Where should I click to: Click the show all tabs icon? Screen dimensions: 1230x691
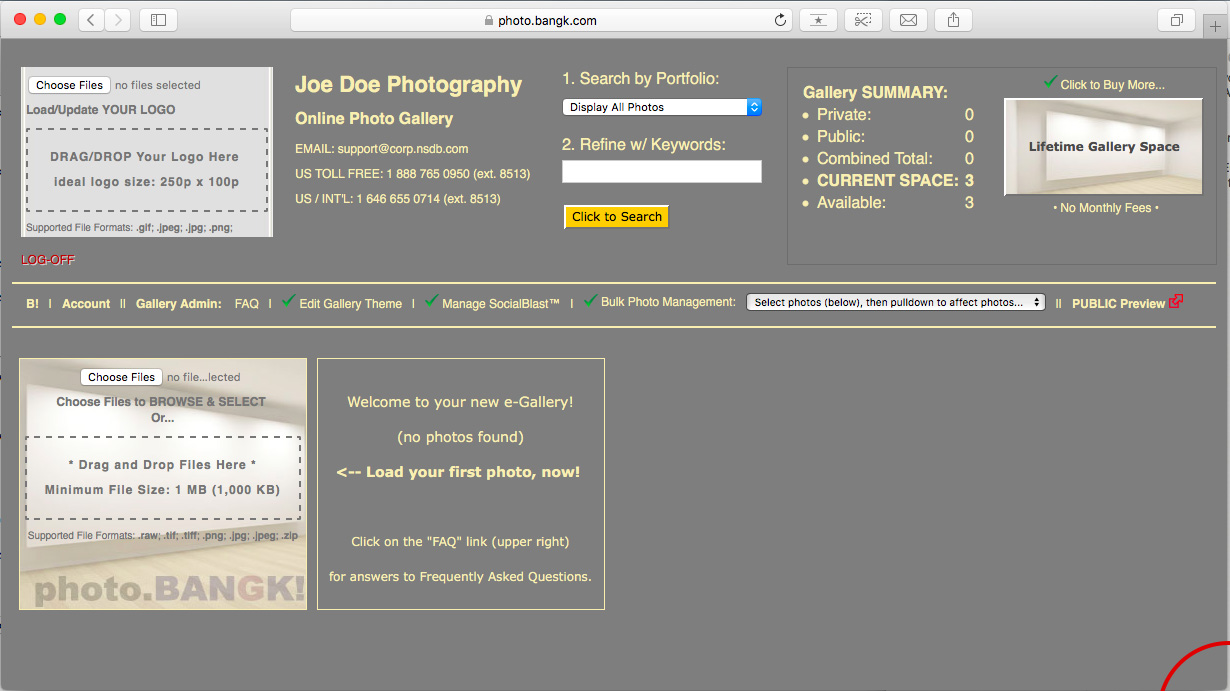(1177, 20)
